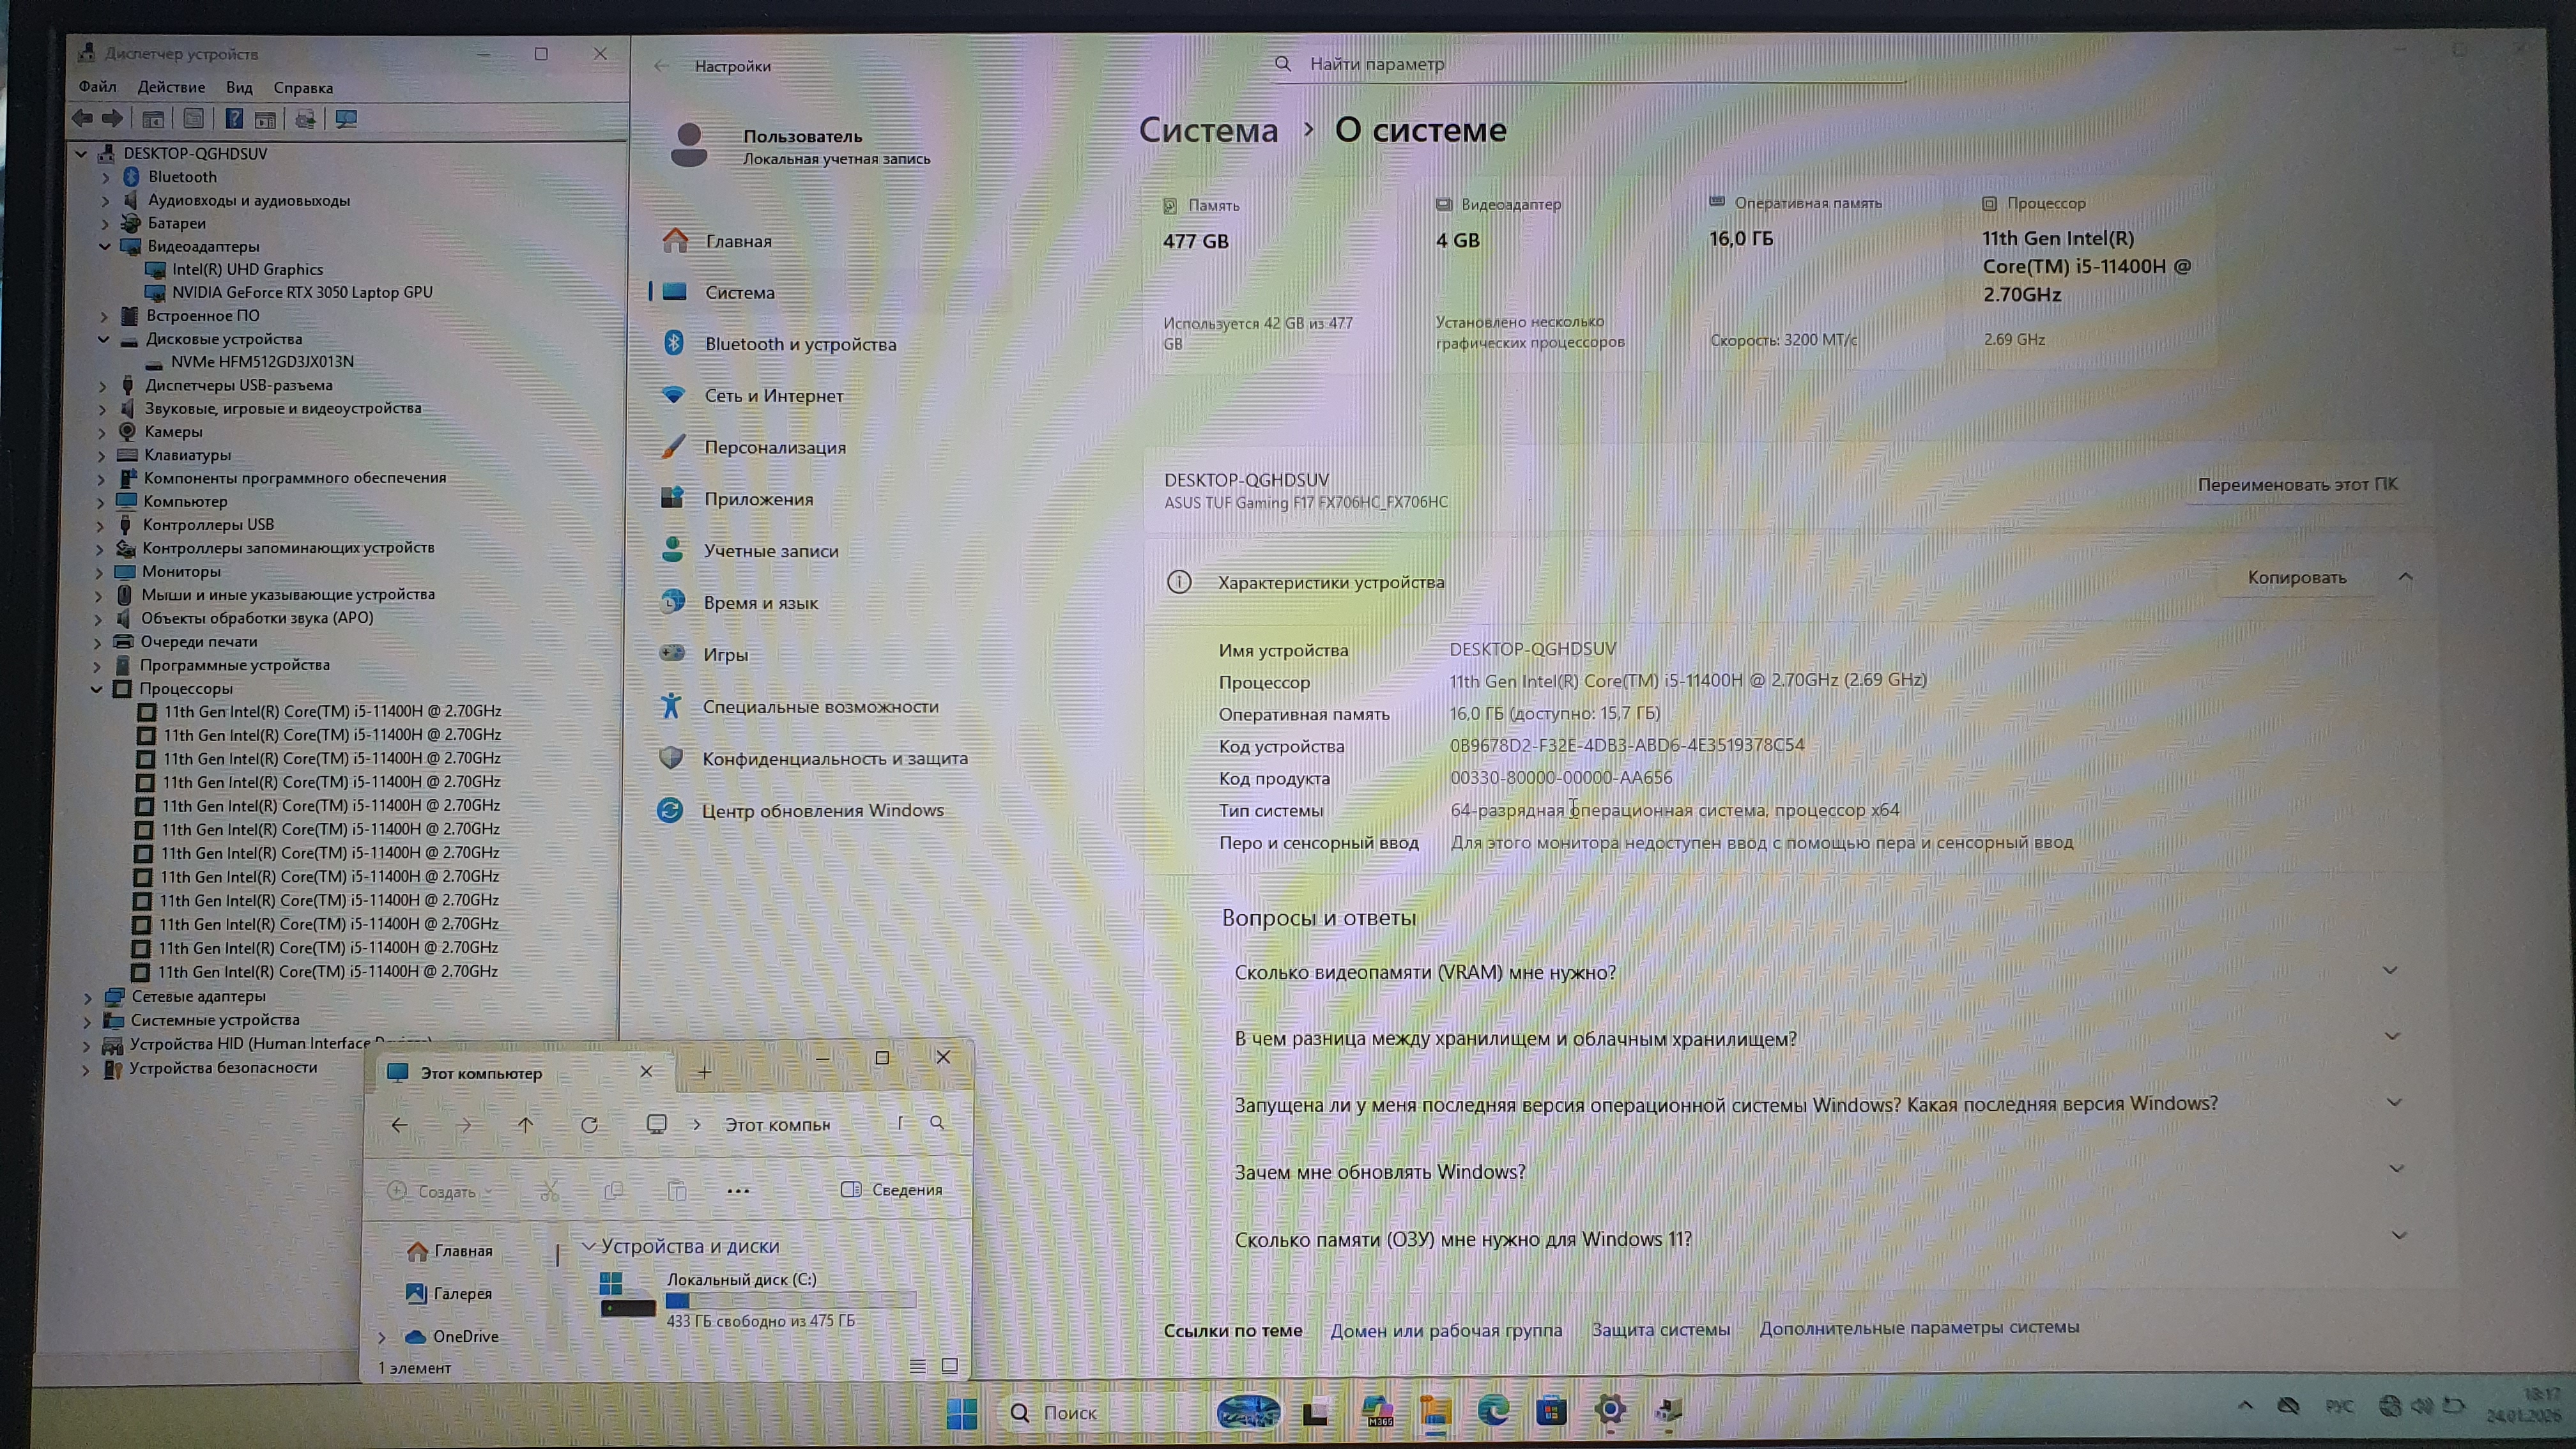Select NVIDIA GeForce RTX 3050 Laptop GPU

point(302,292)
